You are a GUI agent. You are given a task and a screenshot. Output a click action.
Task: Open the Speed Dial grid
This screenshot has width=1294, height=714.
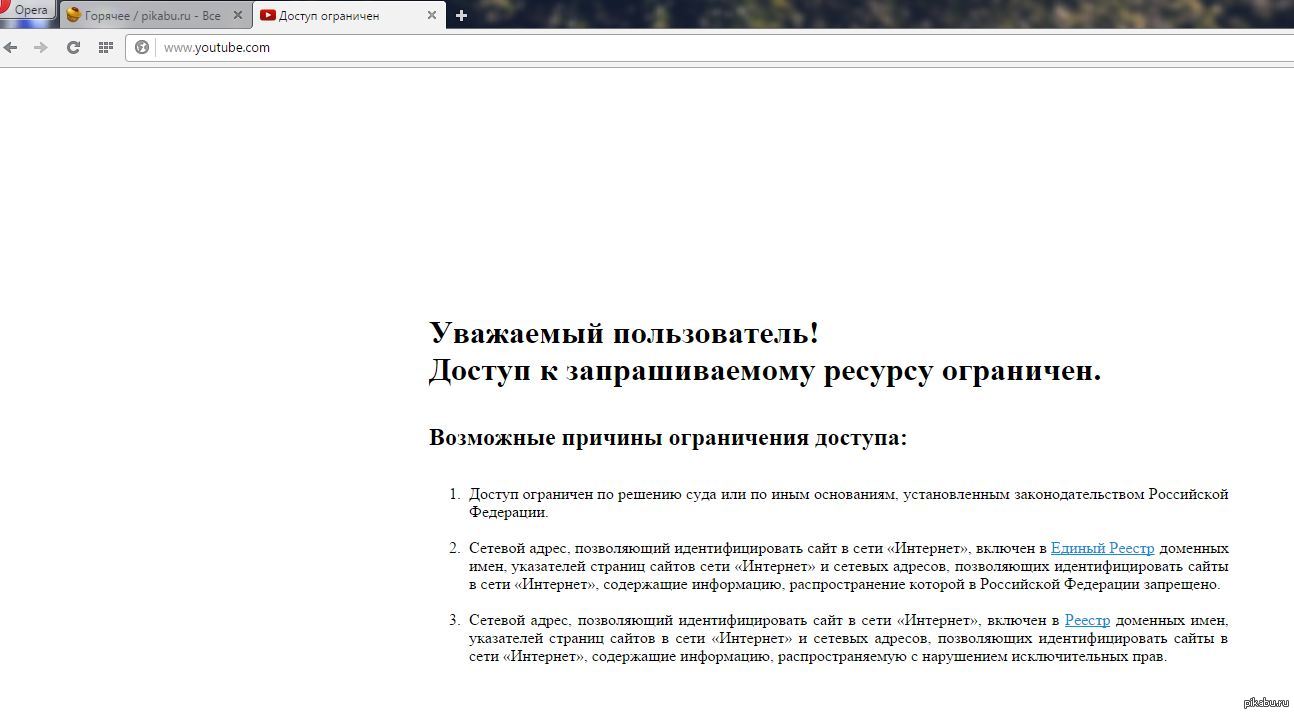(105, 47)
